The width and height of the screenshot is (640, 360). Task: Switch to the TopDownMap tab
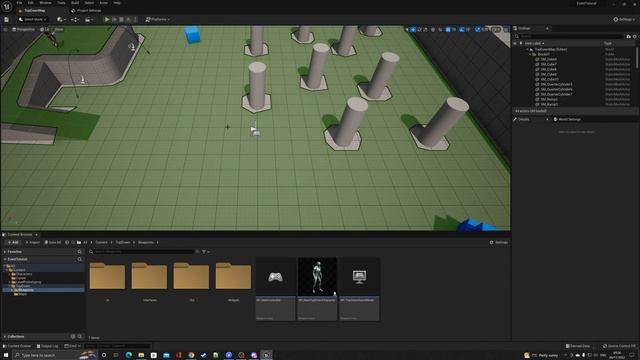35,11
